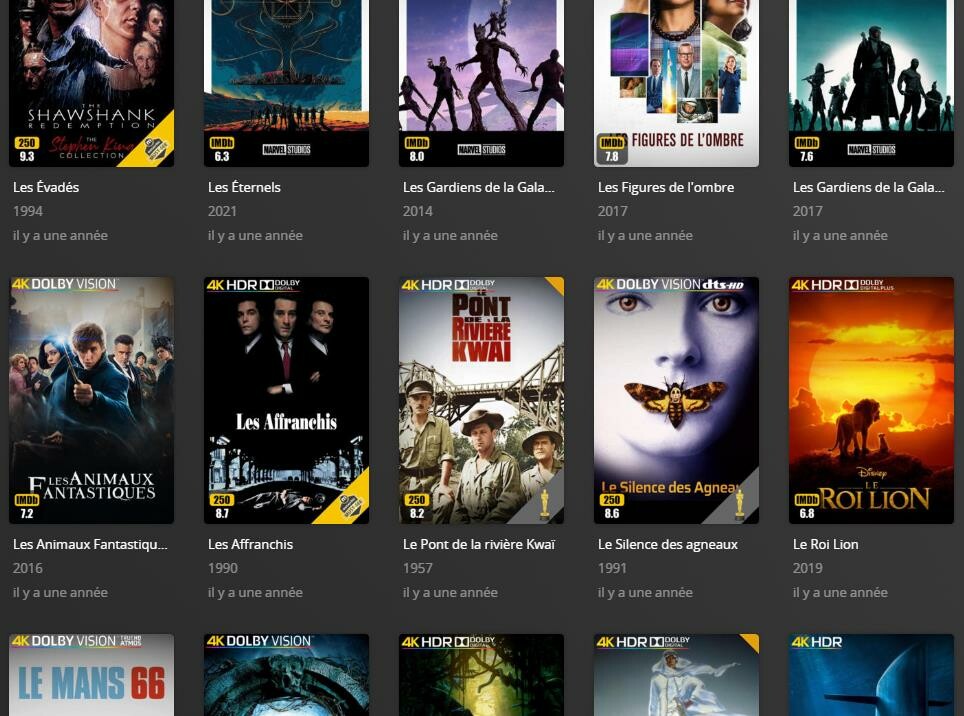Click the Les Affranchis title link
The height and width of the screenshot is (716, 964).
tap(250, 544)
